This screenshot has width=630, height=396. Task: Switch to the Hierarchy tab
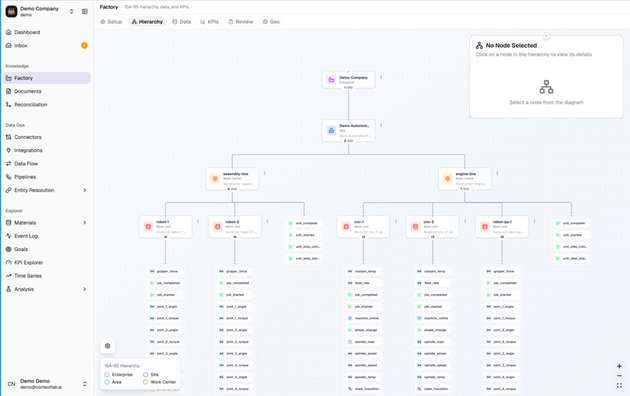(x=147, y=22)
